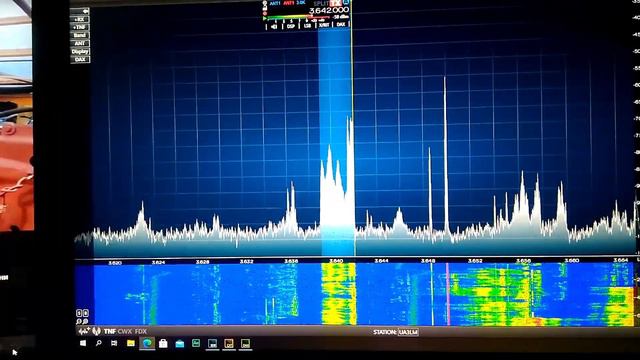The height and width of the screenshot is (360, 640).
Task: Open the DSP tab on the slice flag
Action: (291, 26)
